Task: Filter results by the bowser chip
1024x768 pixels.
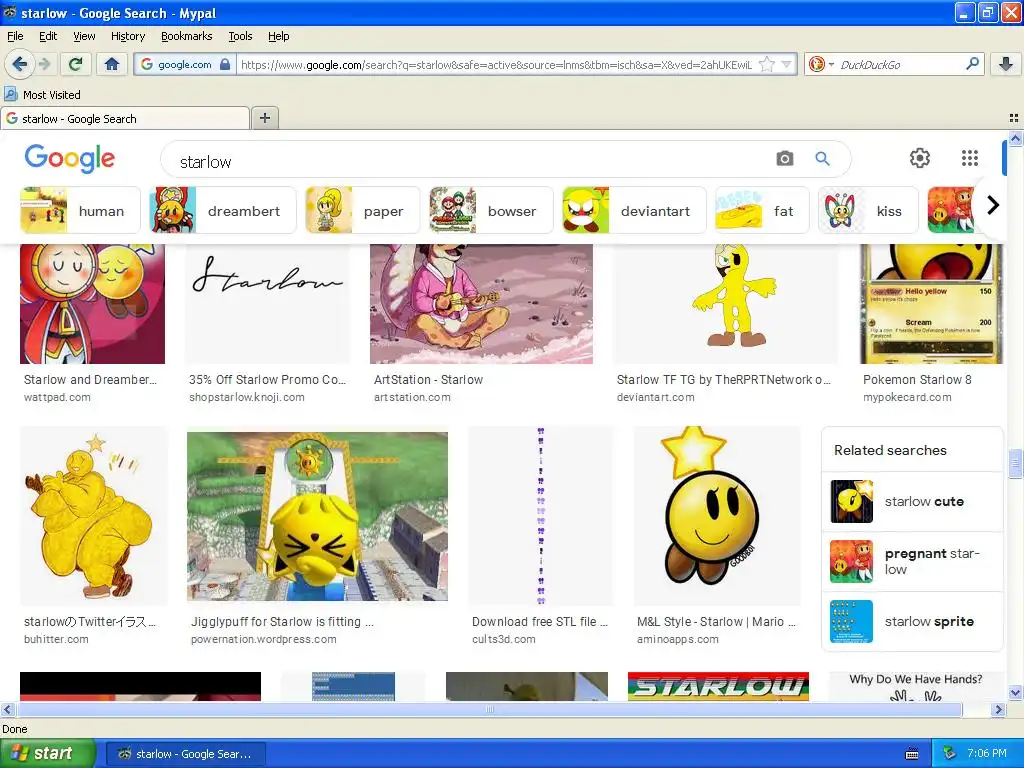Action: pos(491,210)
